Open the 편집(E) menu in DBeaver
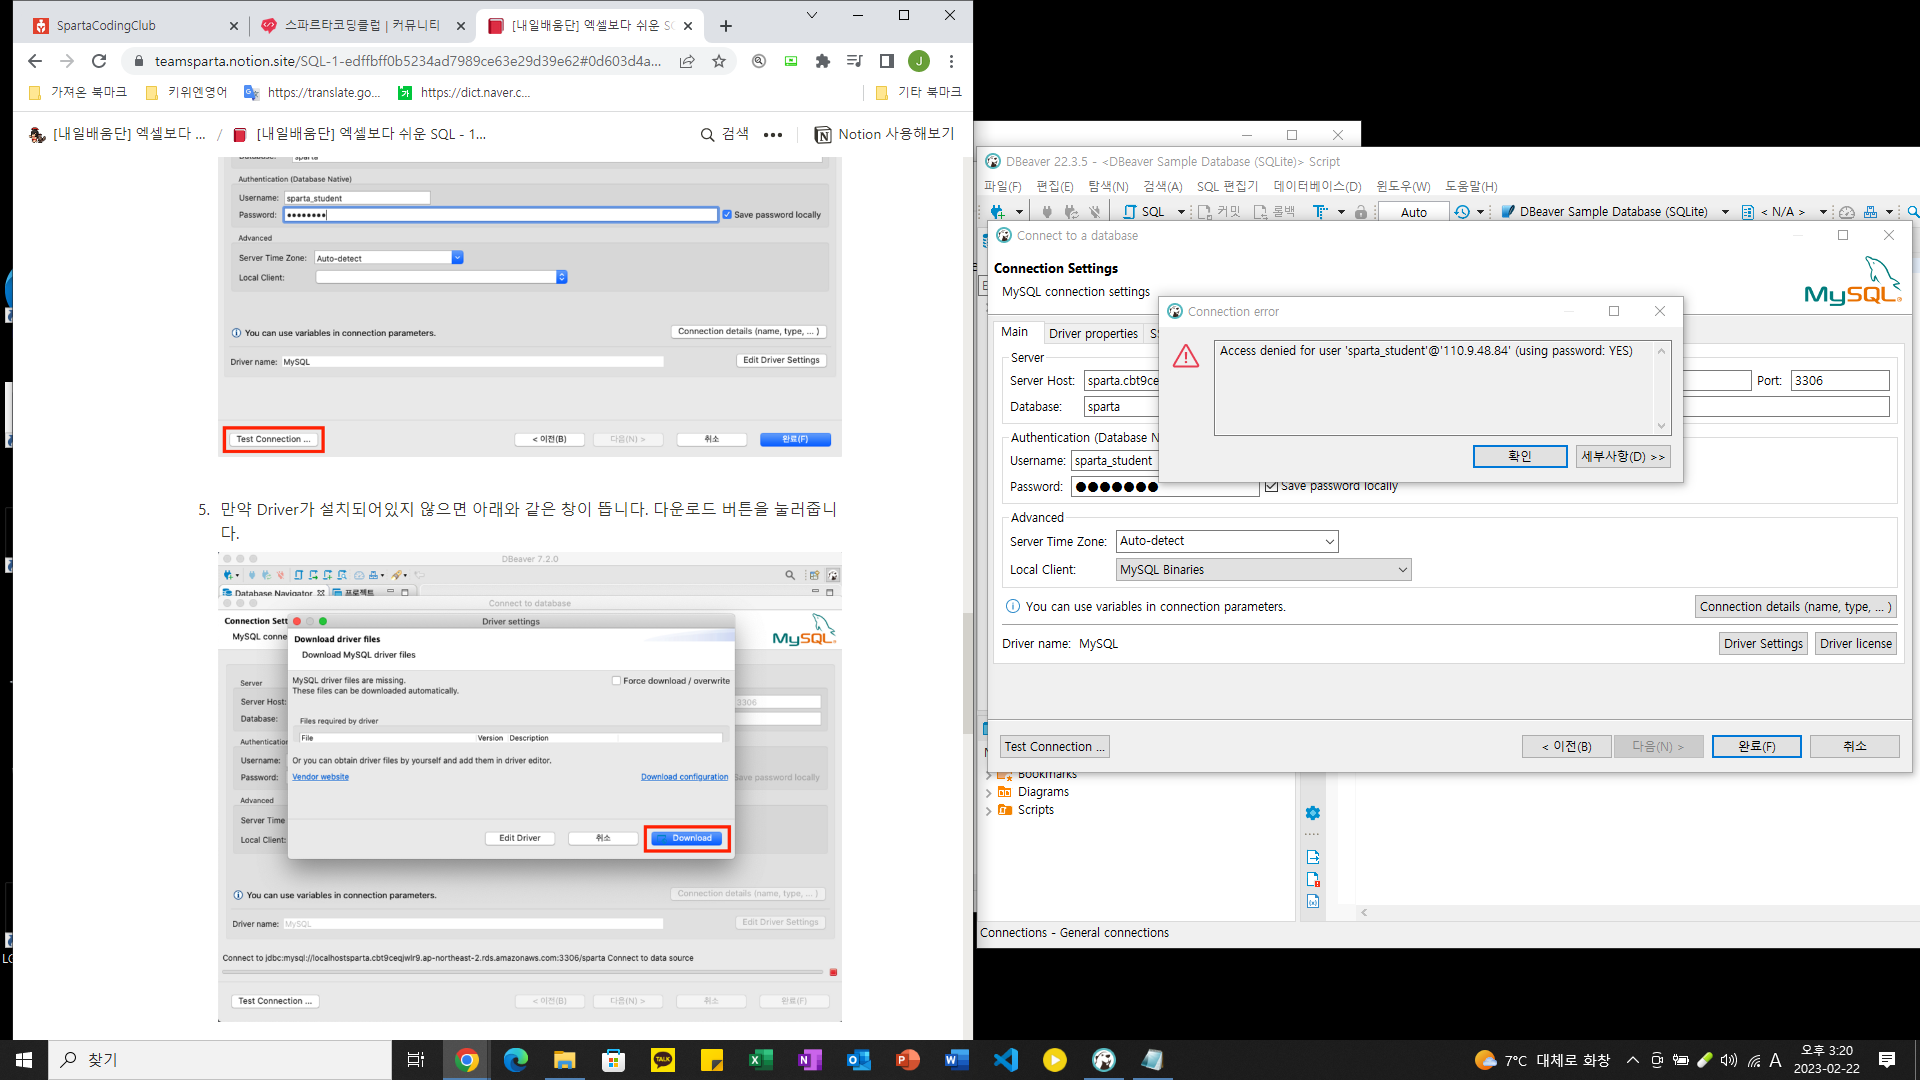The height and width of the screenshot is (1080, 1920). (x=1055, y=187)
